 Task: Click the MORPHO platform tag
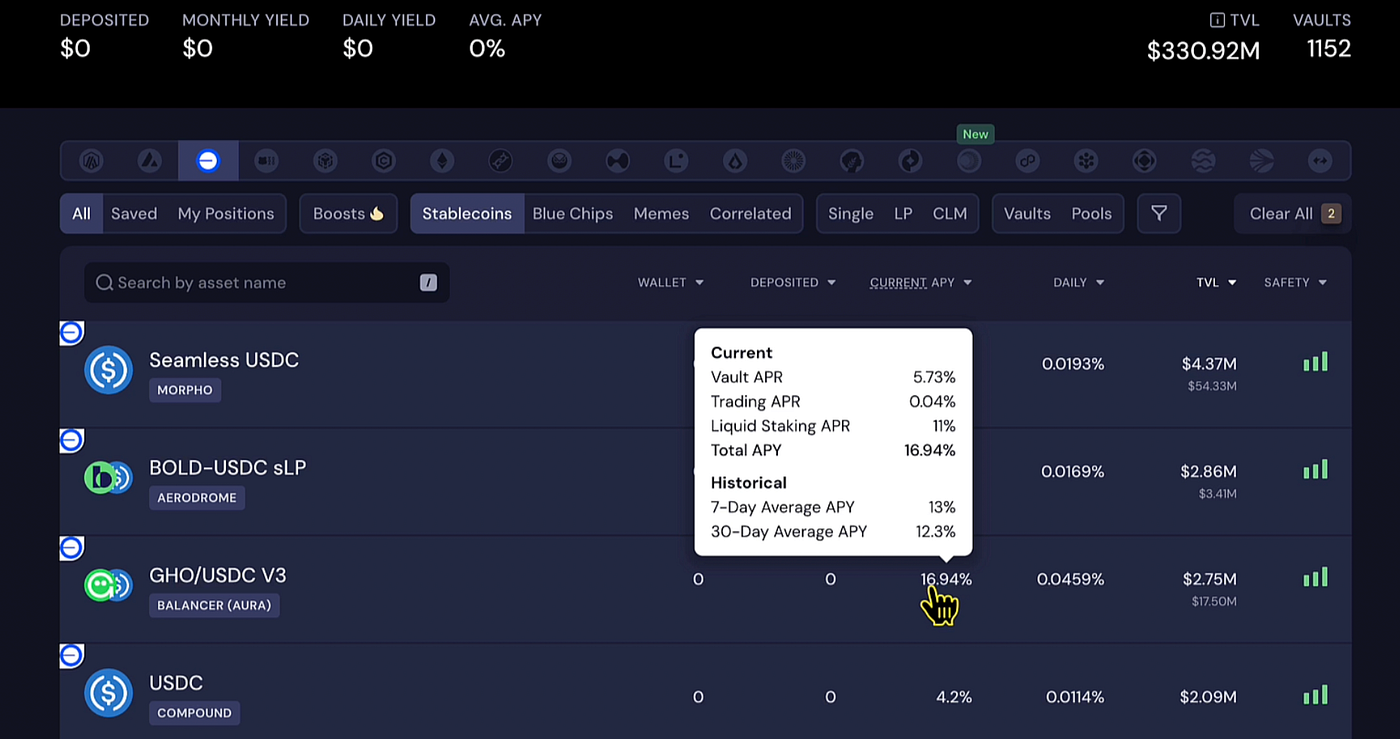coord(185,390)
